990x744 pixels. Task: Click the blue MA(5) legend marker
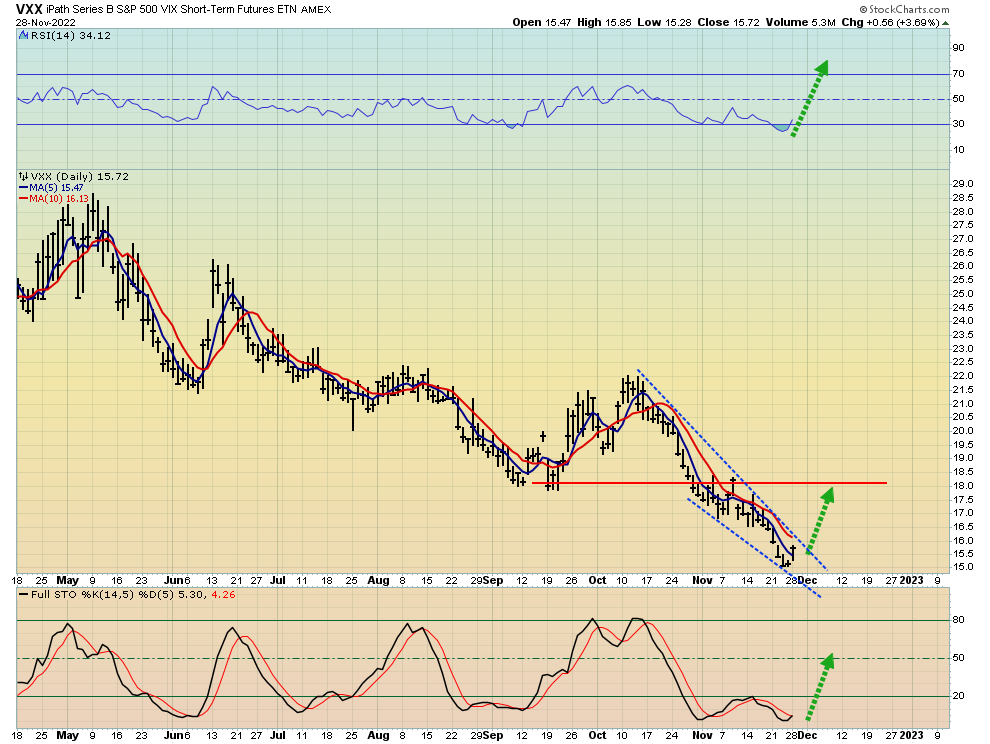[21, 187]
